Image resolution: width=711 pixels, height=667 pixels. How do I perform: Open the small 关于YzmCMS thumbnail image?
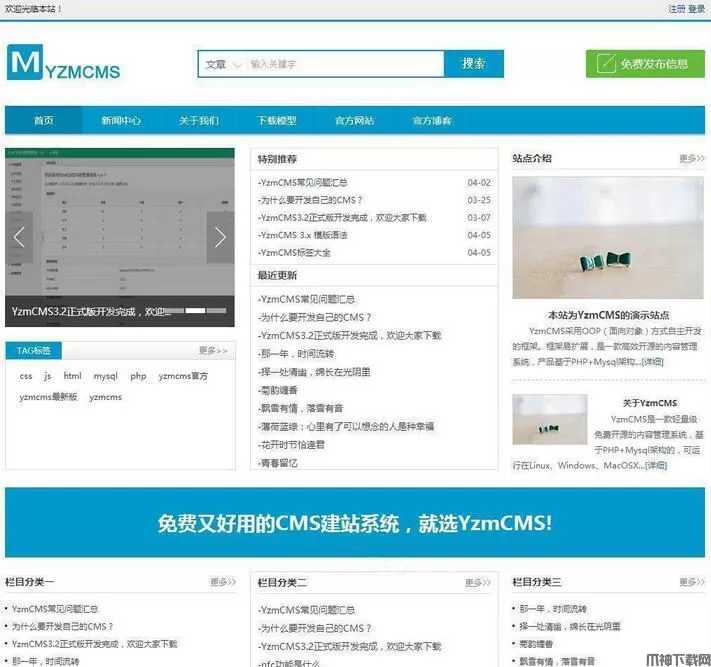[549, 419]
